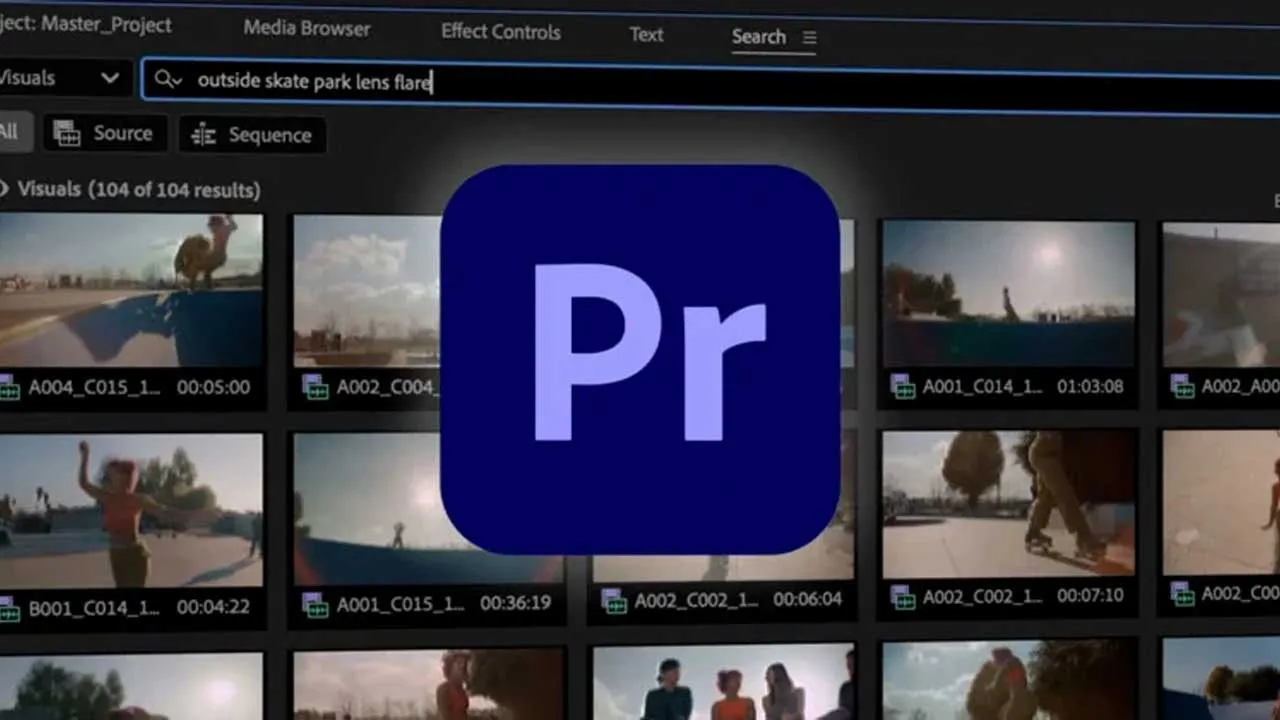Open the Effect Controls tab
The width and height of the screenshot is (1280, 720).
501,31
